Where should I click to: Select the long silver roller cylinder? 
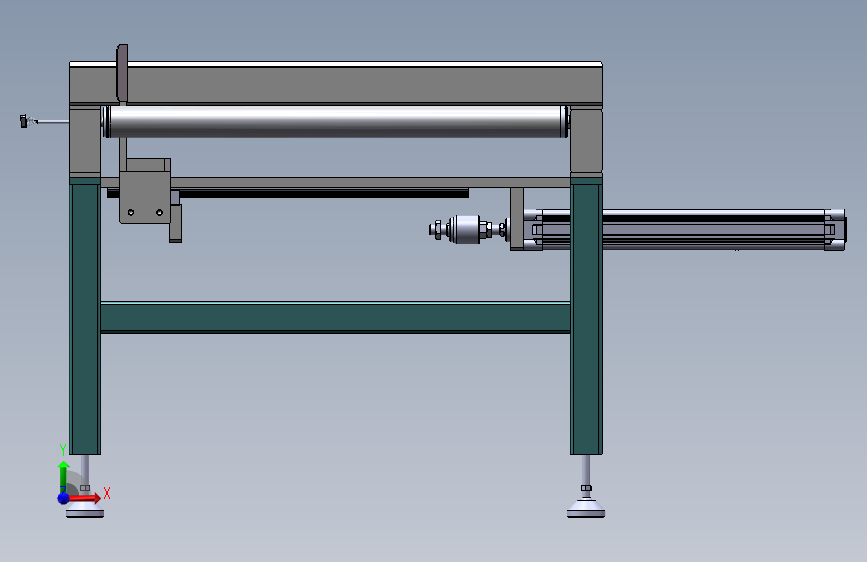point(335,121)
